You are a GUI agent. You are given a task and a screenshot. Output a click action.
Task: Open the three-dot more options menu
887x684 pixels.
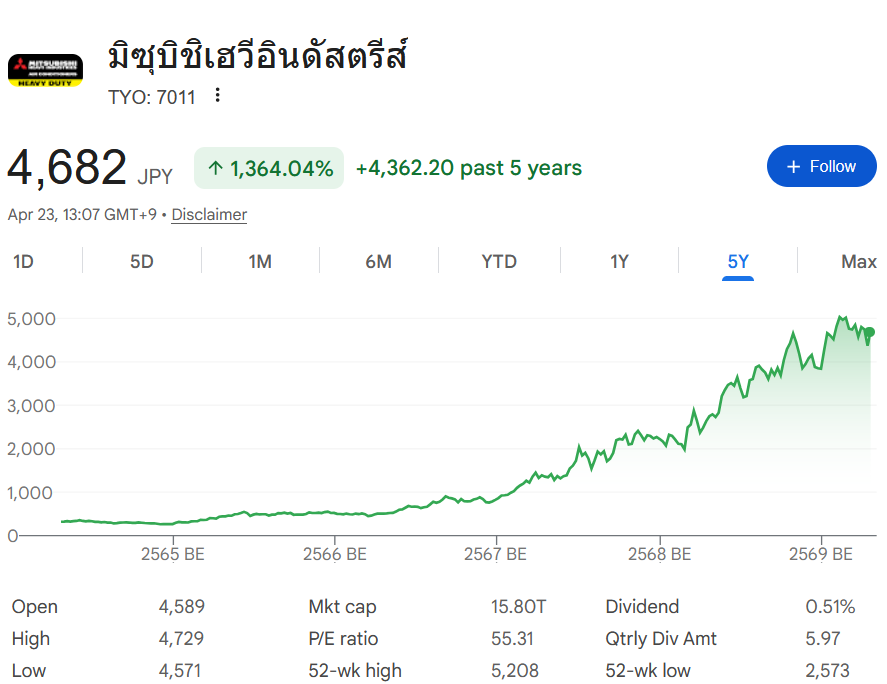[x=218, y=96]
